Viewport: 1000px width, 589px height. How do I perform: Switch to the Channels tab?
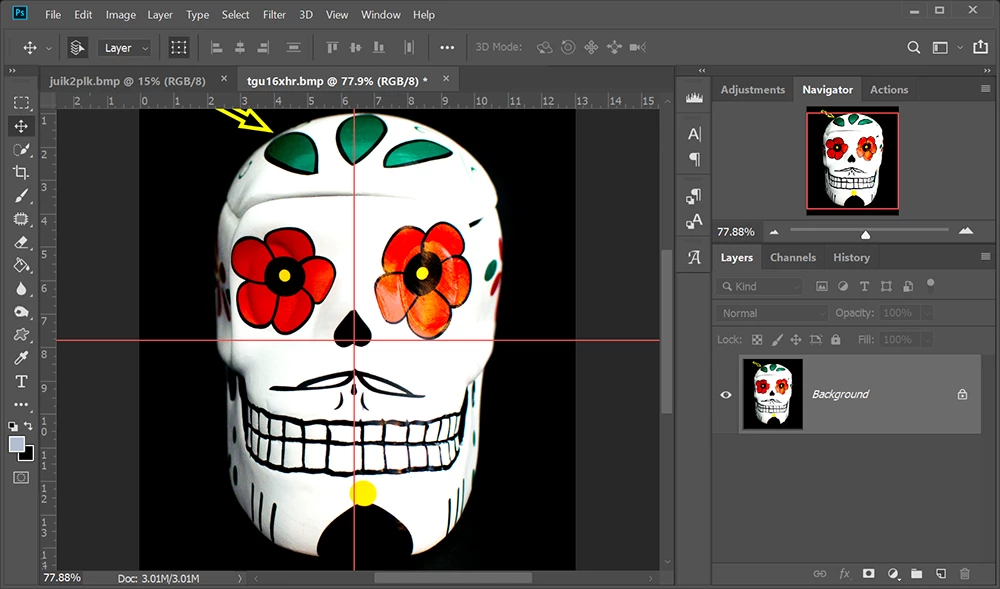[792, 257]
